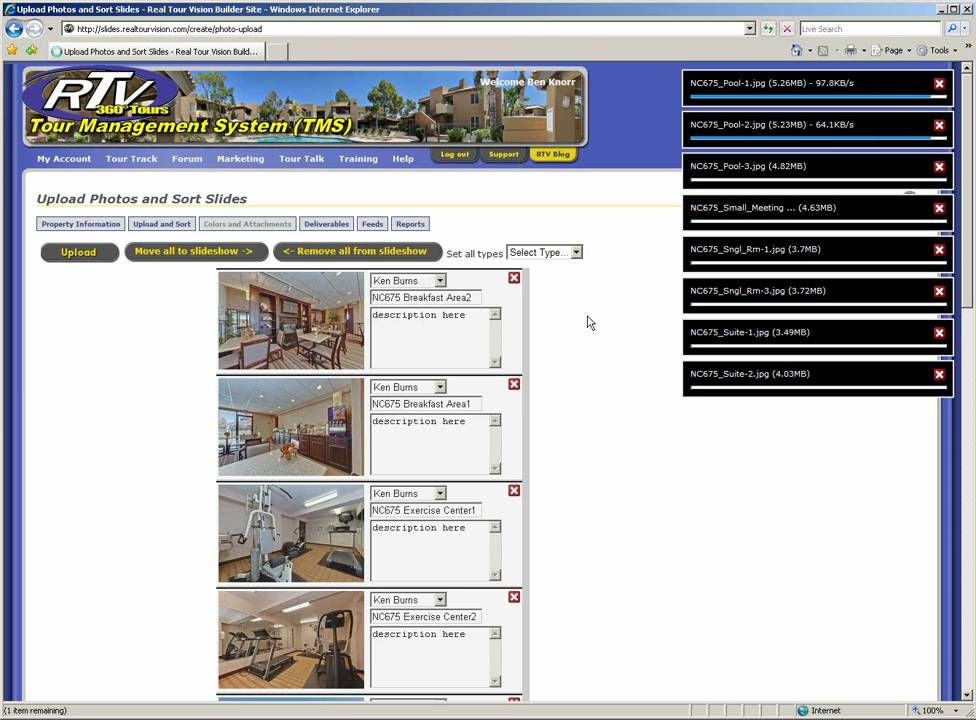Click description box for Exercise Center2
The image size is (976, 720).
click(436, 657)
